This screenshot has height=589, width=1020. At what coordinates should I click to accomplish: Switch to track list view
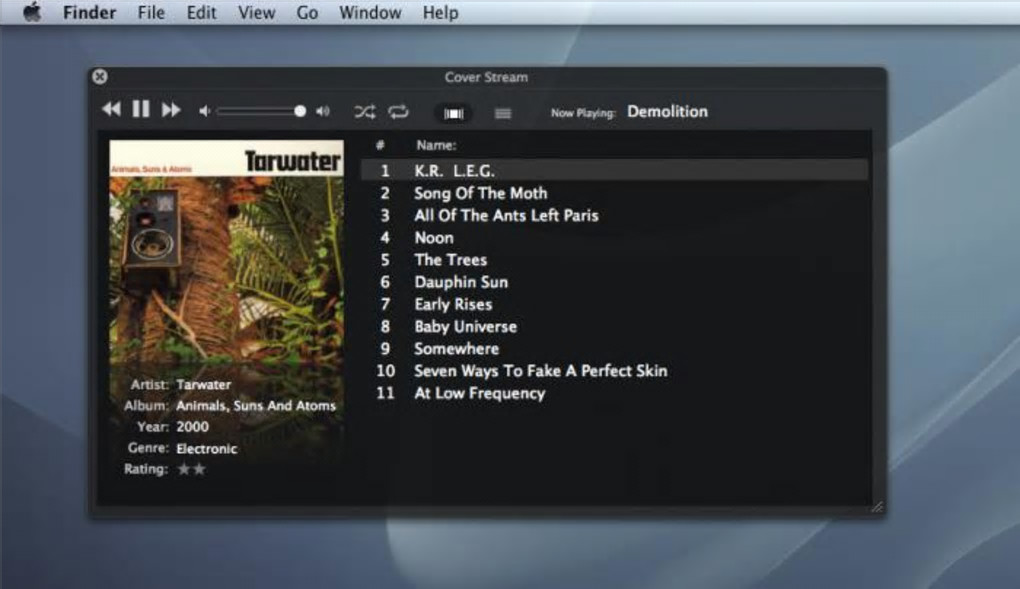[x=503, y=114]
